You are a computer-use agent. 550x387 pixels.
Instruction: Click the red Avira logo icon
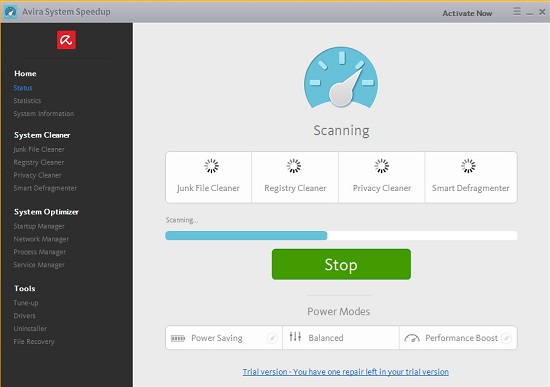click(x=66, y=40)
